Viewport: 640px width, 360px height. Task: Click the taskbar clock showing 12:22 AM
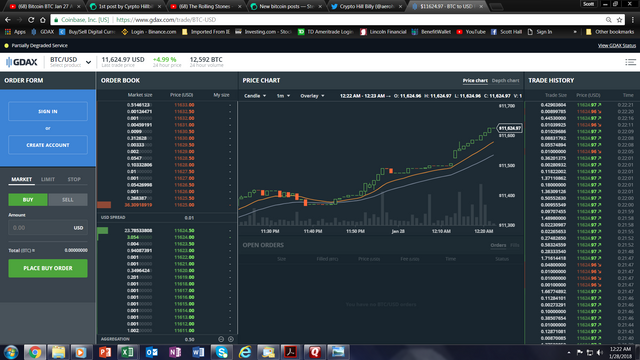620,352
